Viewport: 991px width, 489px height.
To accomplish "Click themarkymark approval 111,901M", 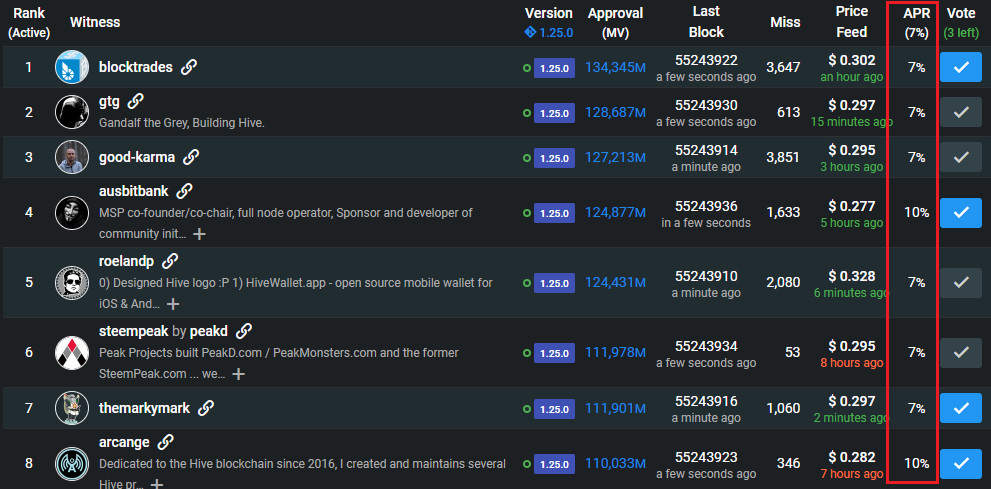I will [615, 408].
